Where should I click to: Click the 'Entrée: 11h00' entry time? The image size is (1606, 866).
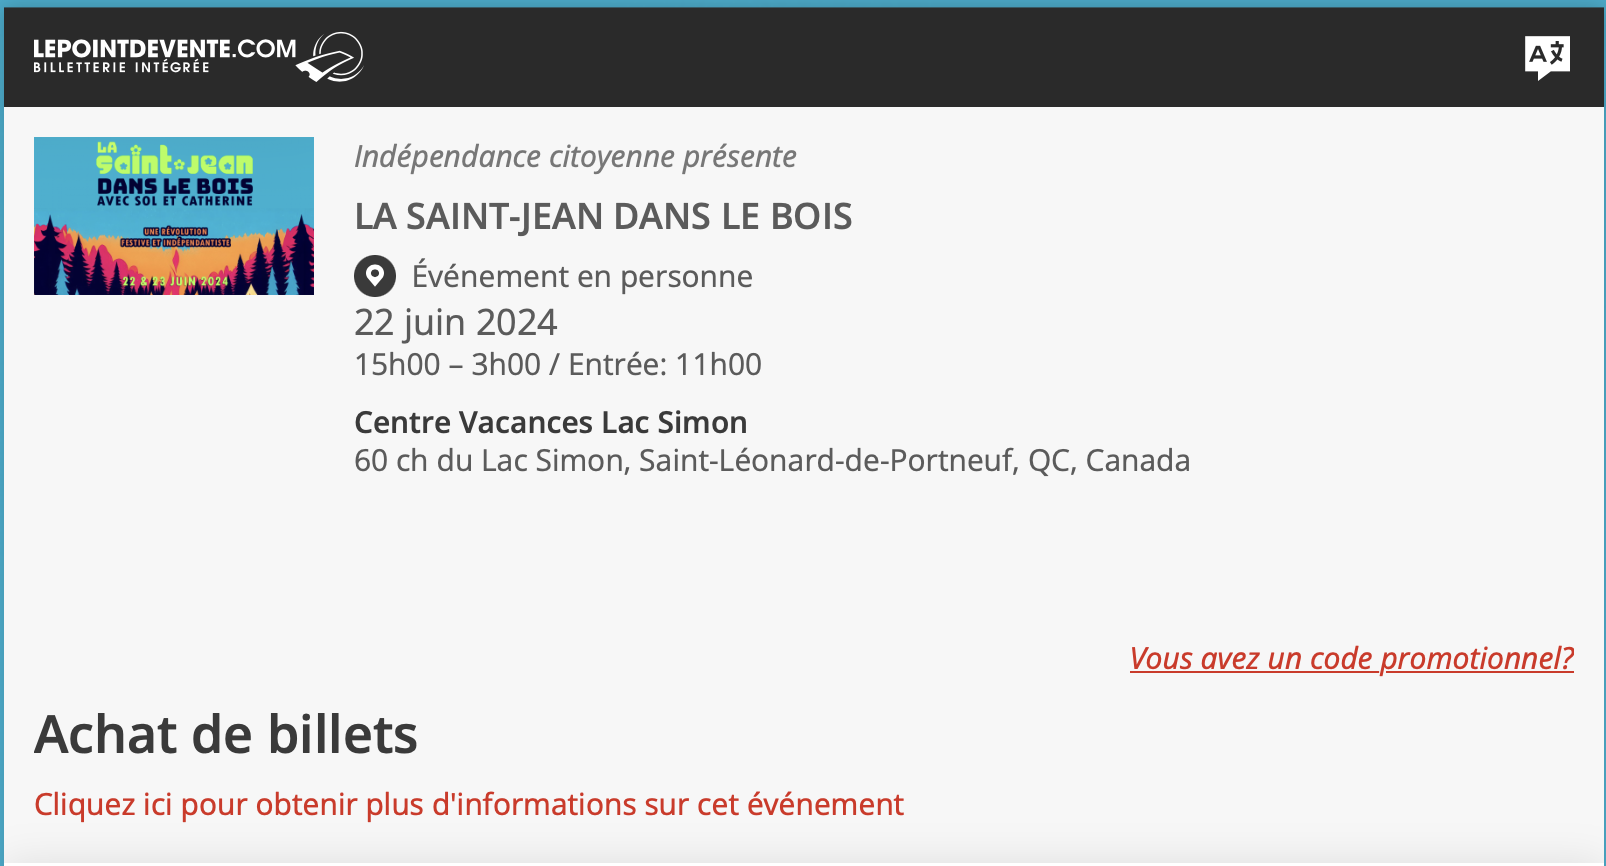665,364
